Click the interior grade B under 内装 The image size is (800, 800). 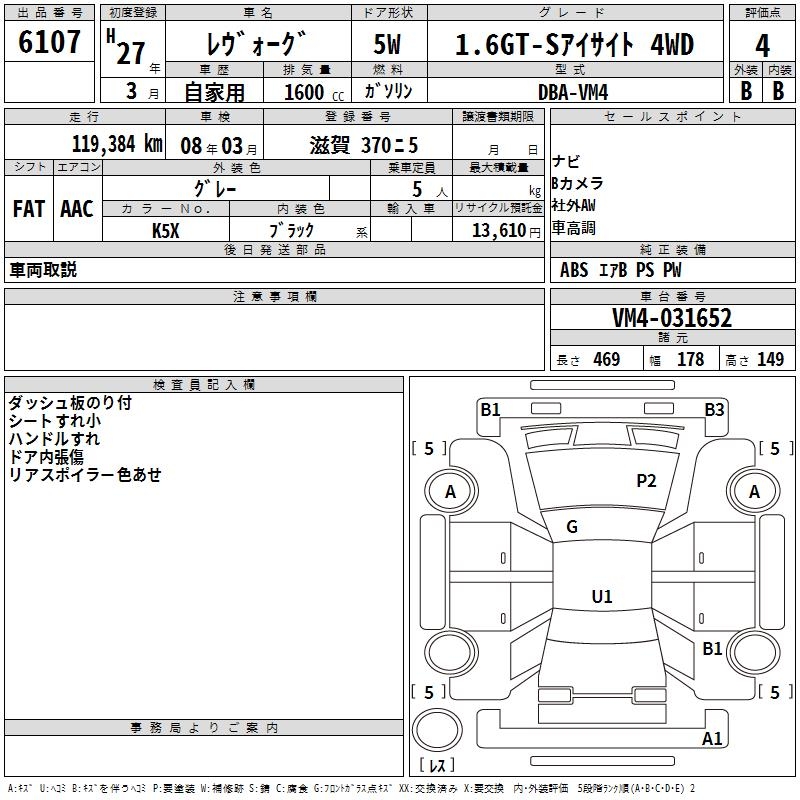click(778, 91)
